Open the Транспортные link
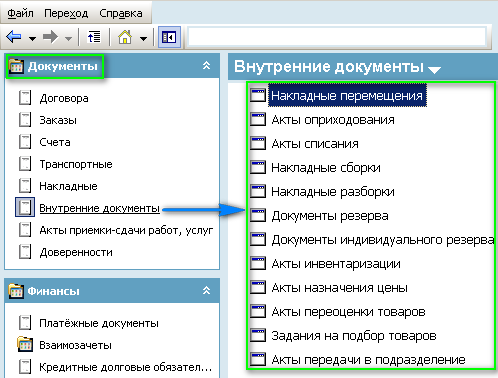Viewport: 498px width, 378px height. [76, 164]
